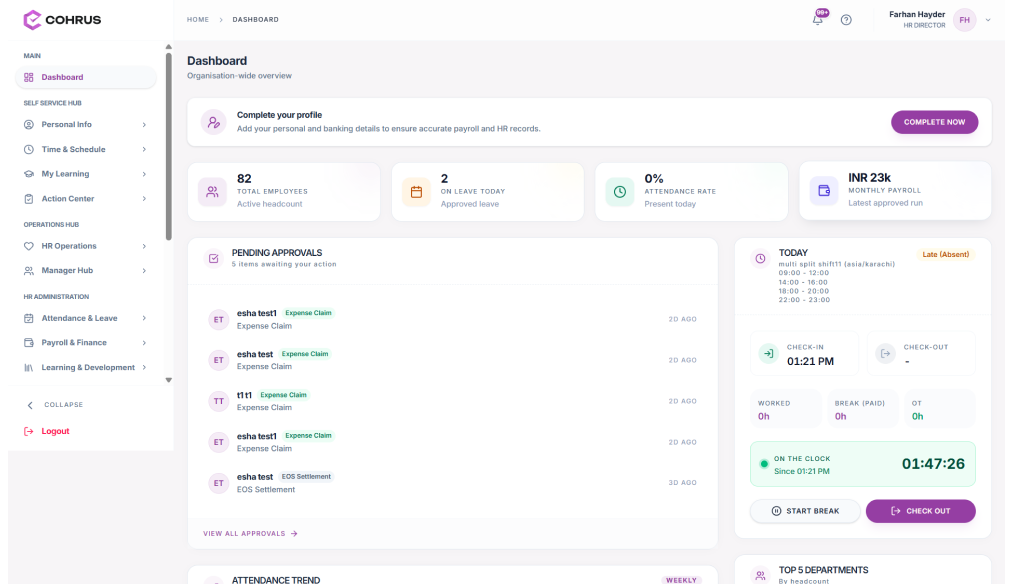Expand HR Operations chevron
Screen dimensions: 1009x584
click(x=144, y=246)
